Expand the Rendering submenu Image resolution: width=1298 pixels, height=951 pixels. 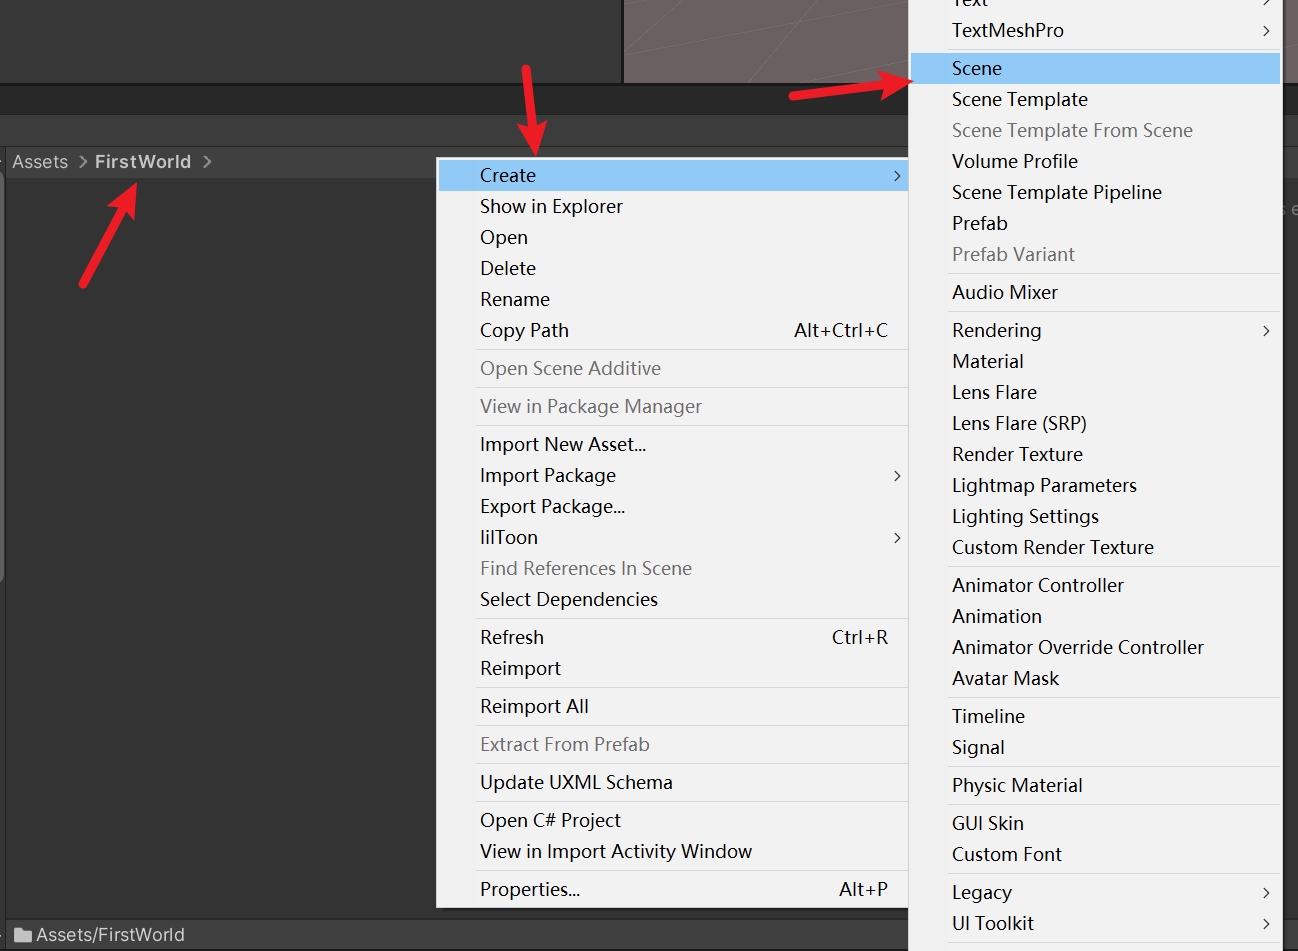[1096, 330]
